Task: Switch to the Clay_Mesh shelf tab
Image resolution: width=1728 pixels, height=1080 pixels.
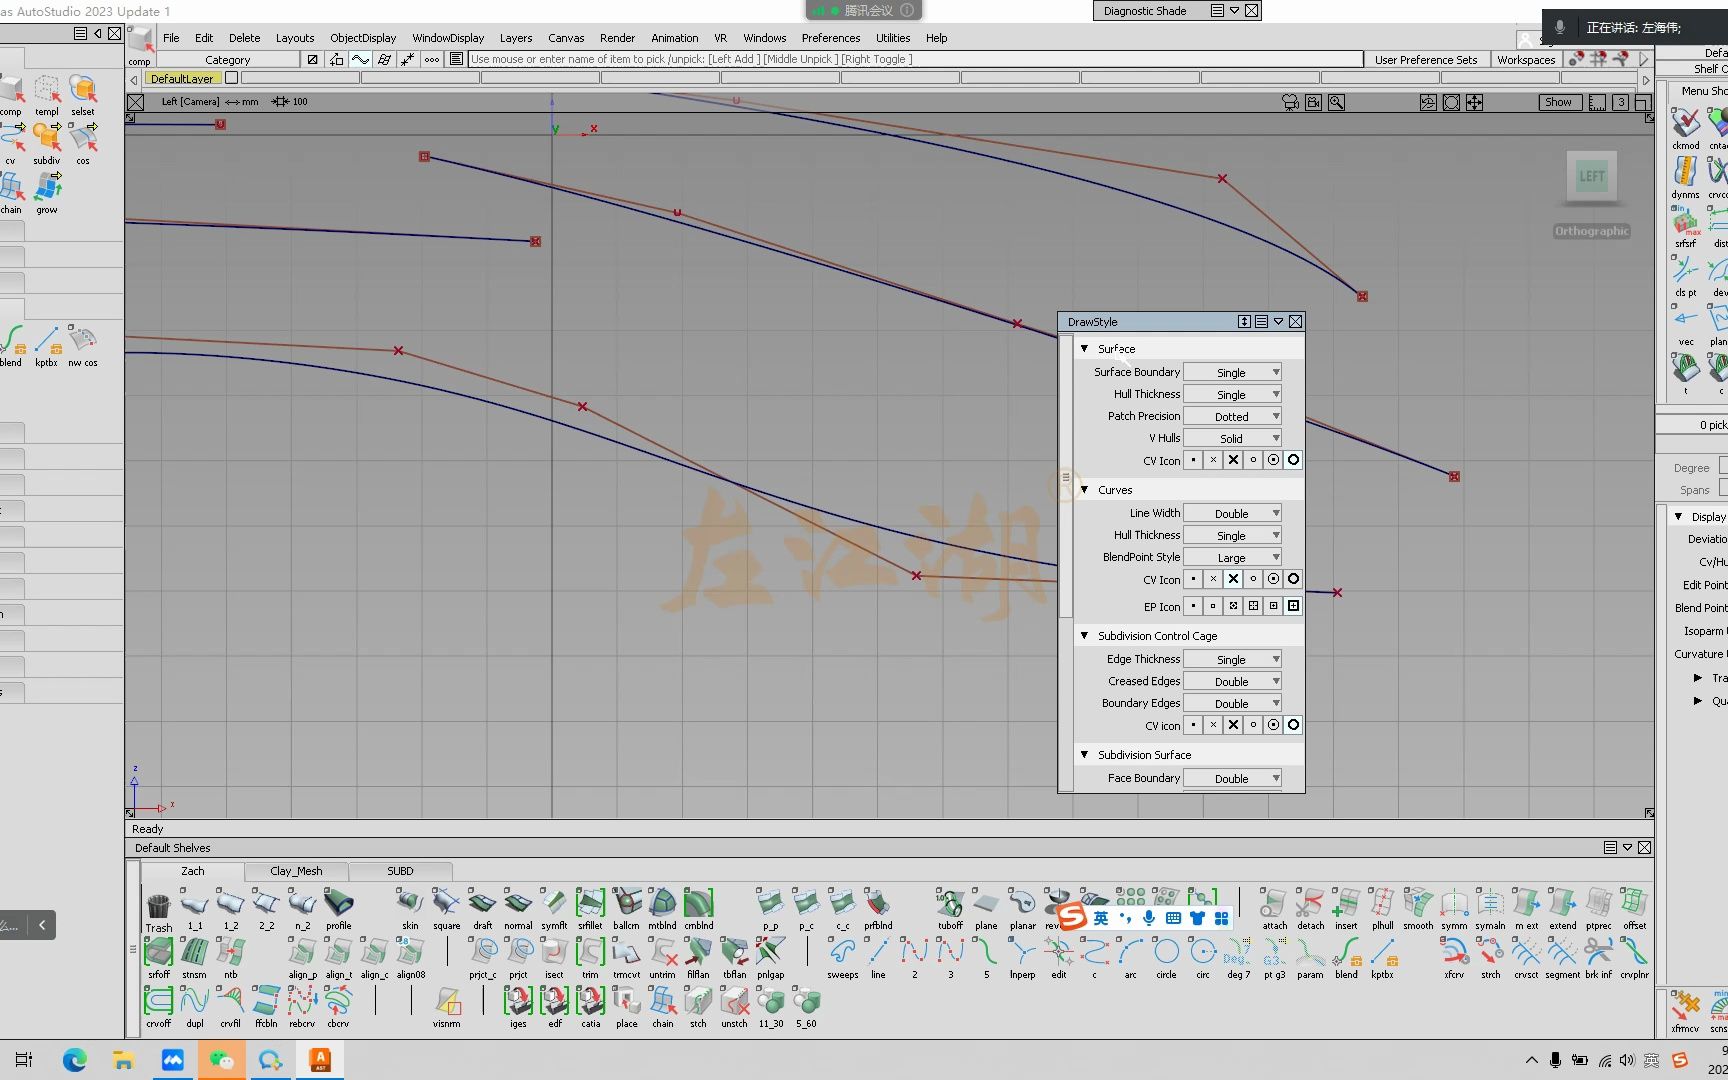Action: pos(296,871)
